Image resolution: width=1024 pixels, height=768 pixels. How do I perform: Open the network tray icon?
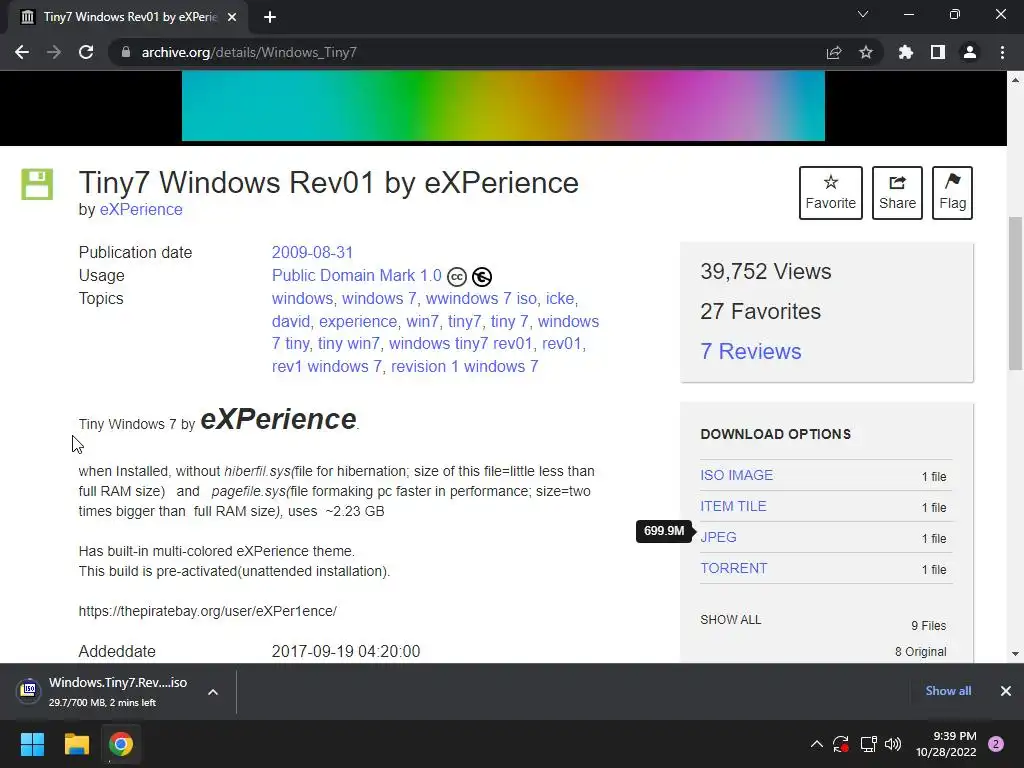point(868,744)
